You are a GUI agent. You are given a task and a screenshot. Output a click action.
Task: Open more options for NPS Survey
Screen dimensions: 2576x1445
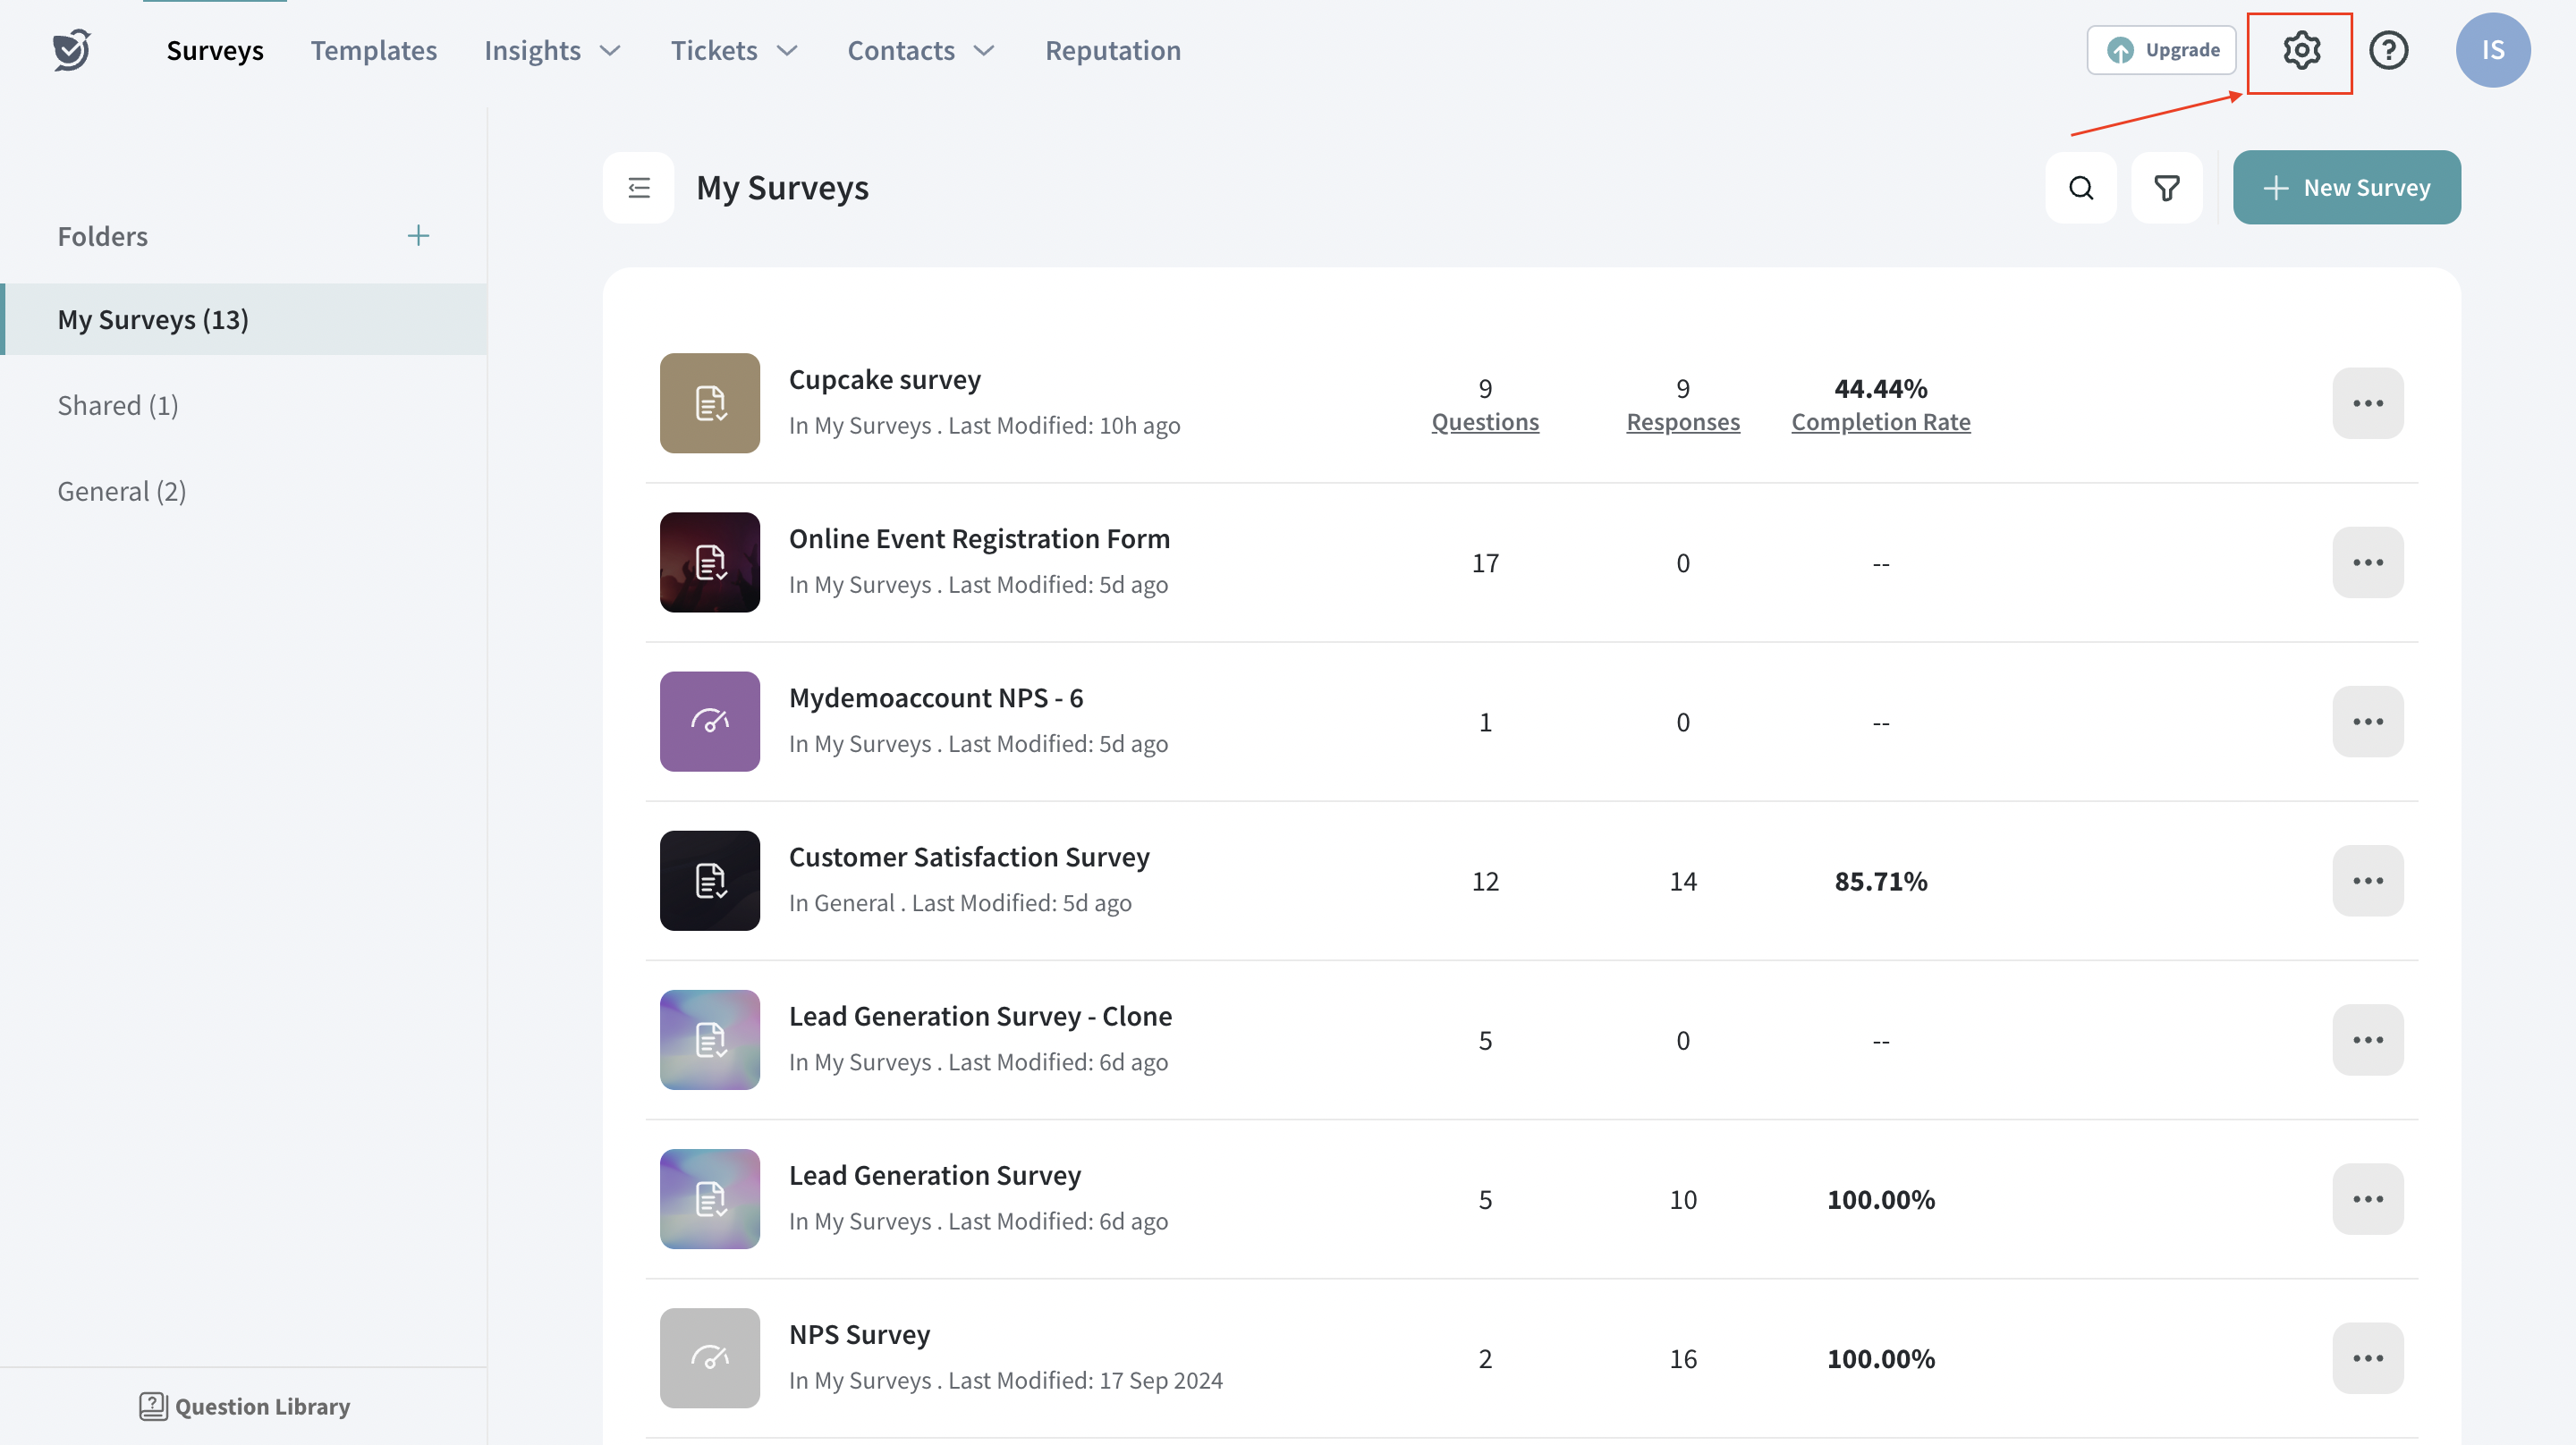[2367, 1358]
